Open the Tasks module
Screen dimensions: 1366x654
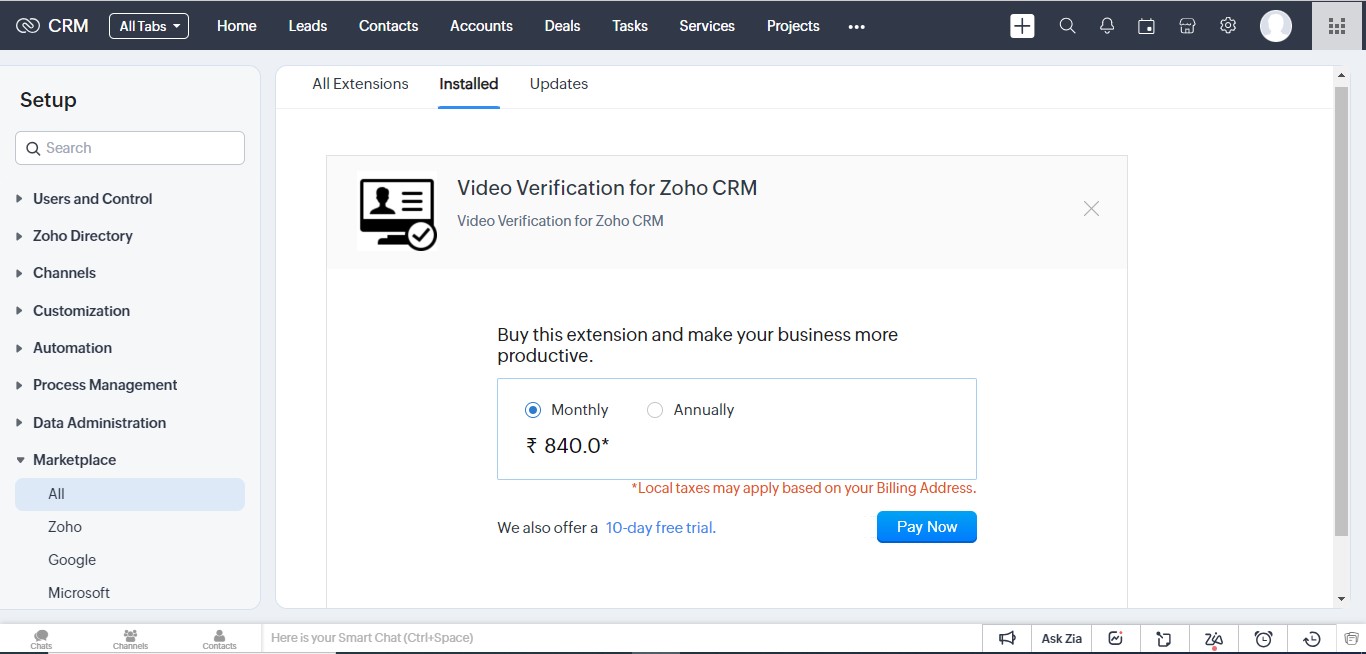(630, 26)
